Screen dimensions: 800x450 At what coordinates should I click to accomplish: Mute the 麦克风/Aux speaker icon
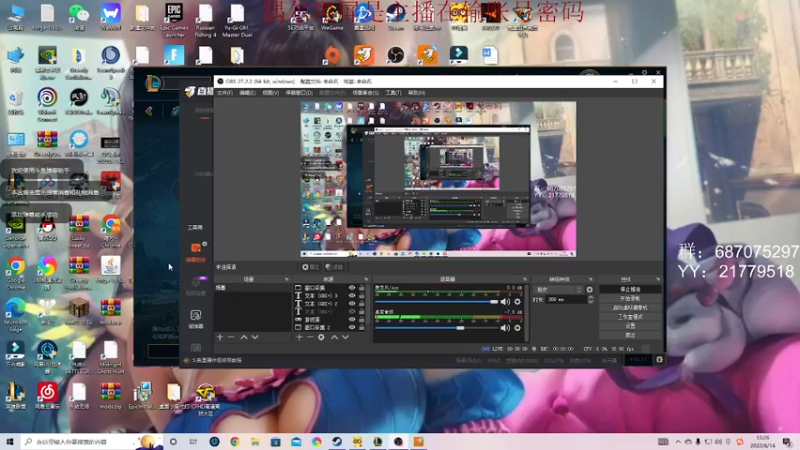click(x=505, y=302)
